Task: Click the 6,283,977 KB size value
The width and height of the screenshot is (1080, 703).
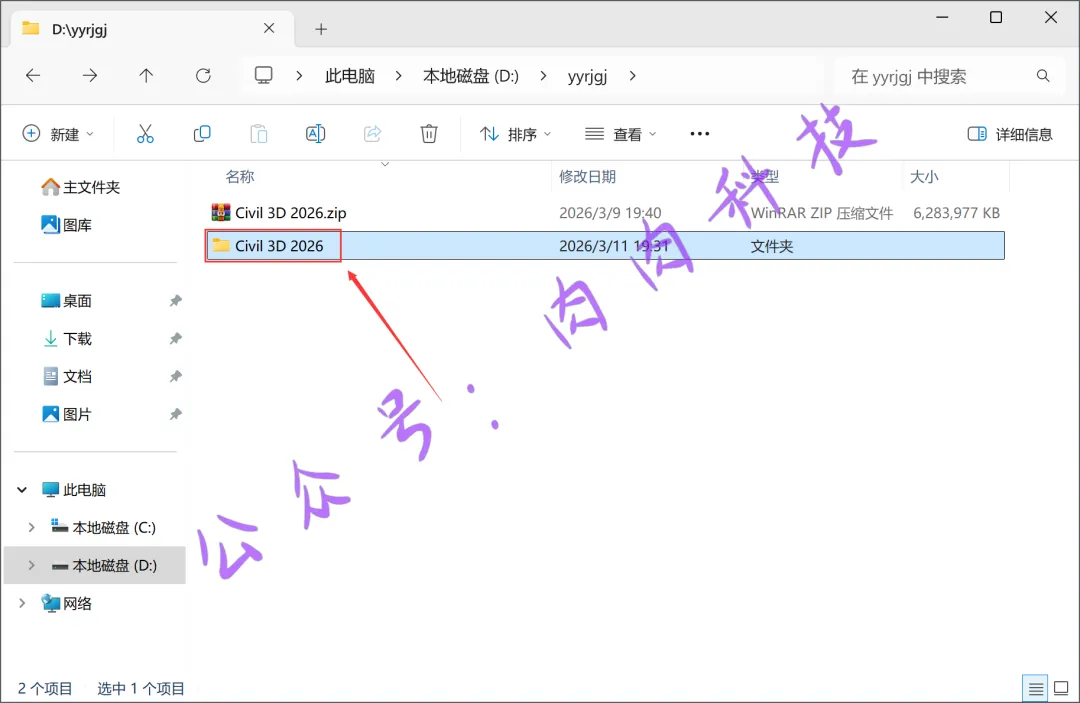Action: point(957,213)
